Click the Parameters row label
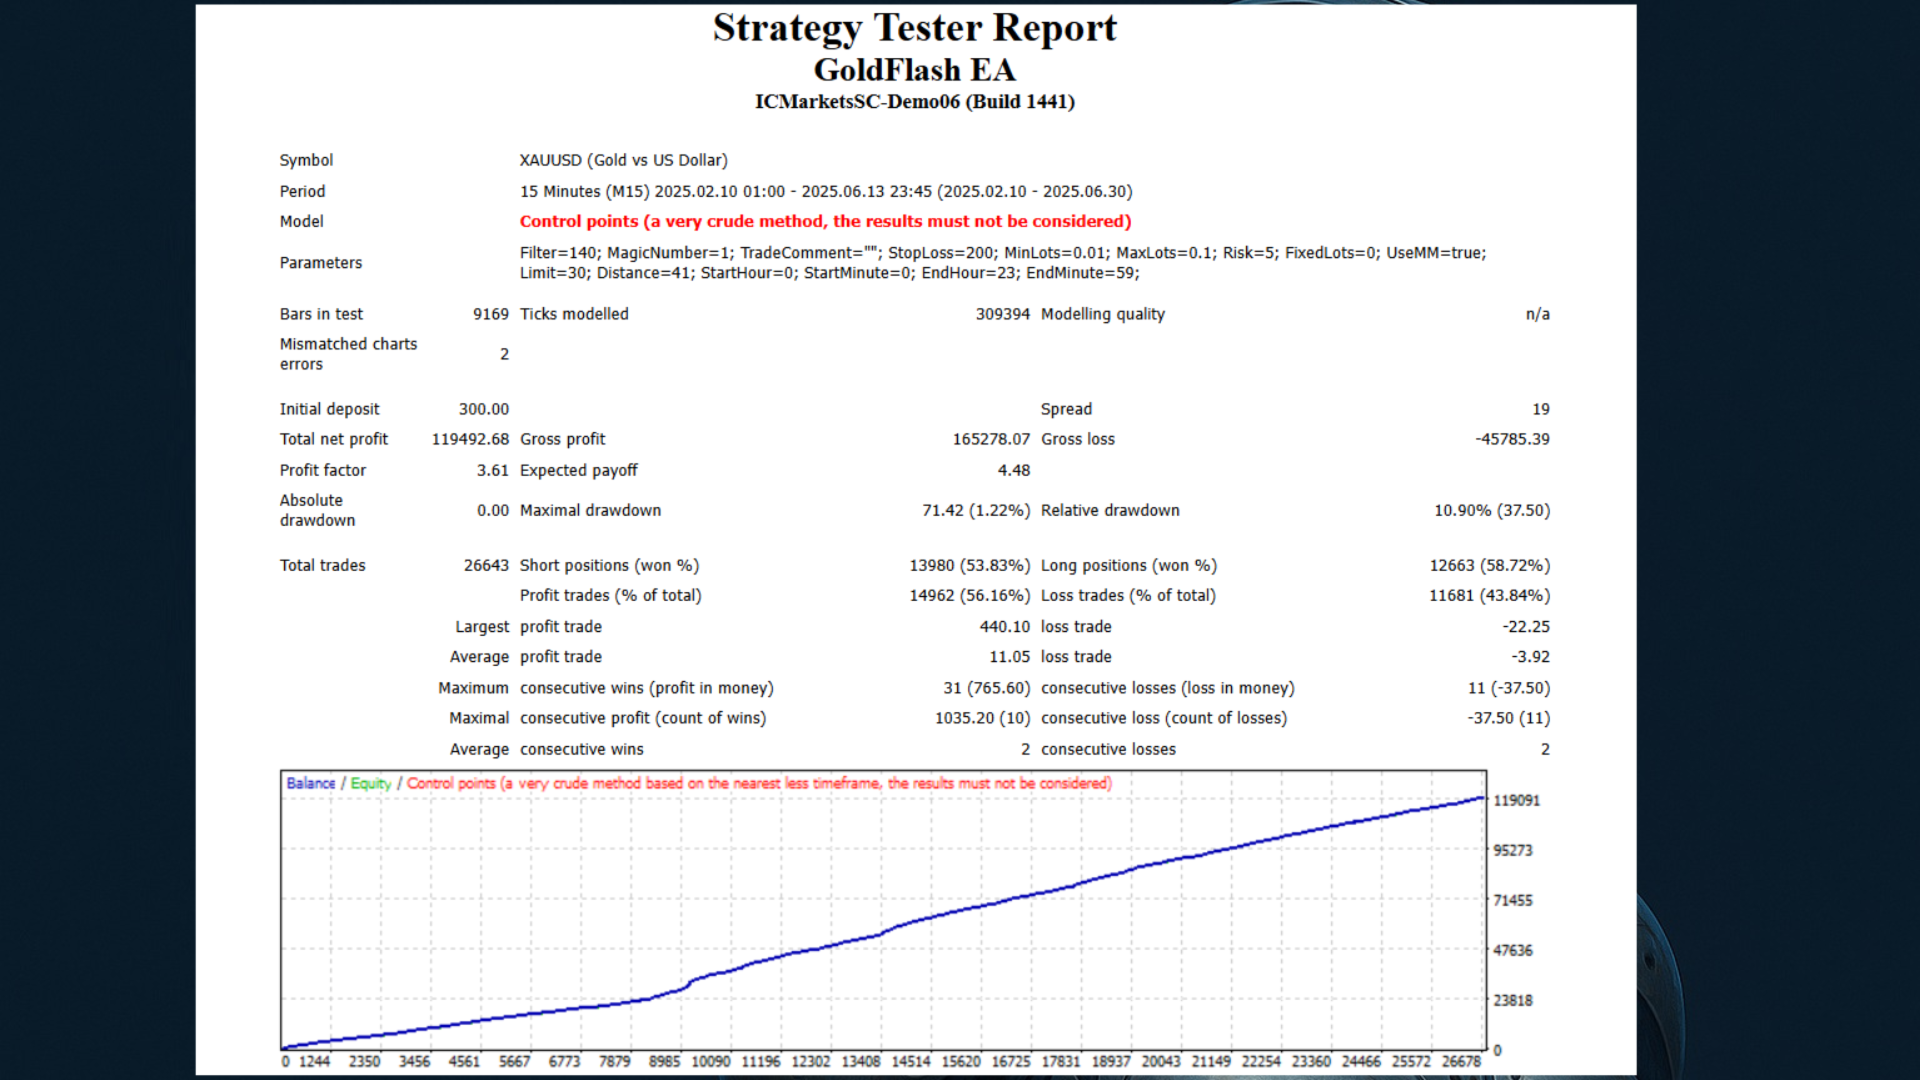The height and width of the screenshot is (1080, 1920). 320,263
